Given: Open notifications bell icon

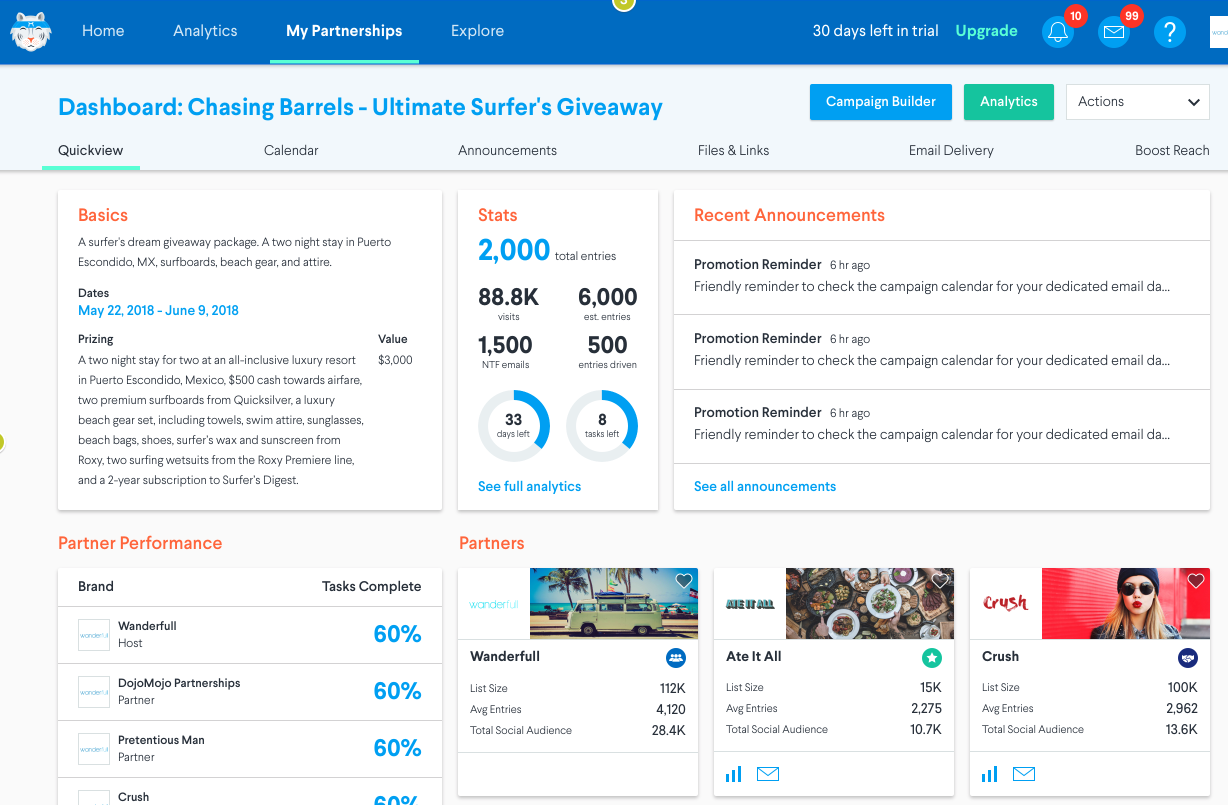Looking at the screenshot, I should click(1058, 32).
